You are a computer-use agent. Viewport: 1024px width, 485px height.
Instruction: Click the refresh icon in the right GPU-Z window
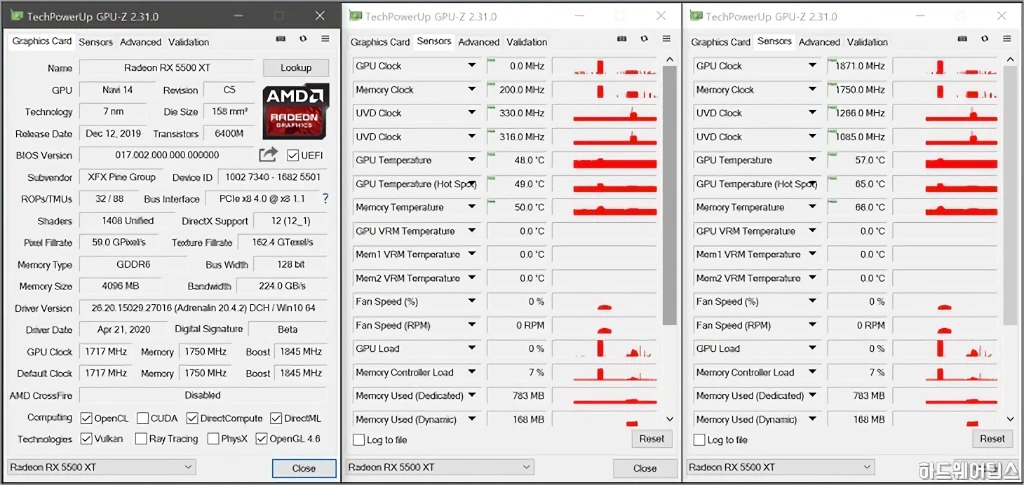pos(985,39)
